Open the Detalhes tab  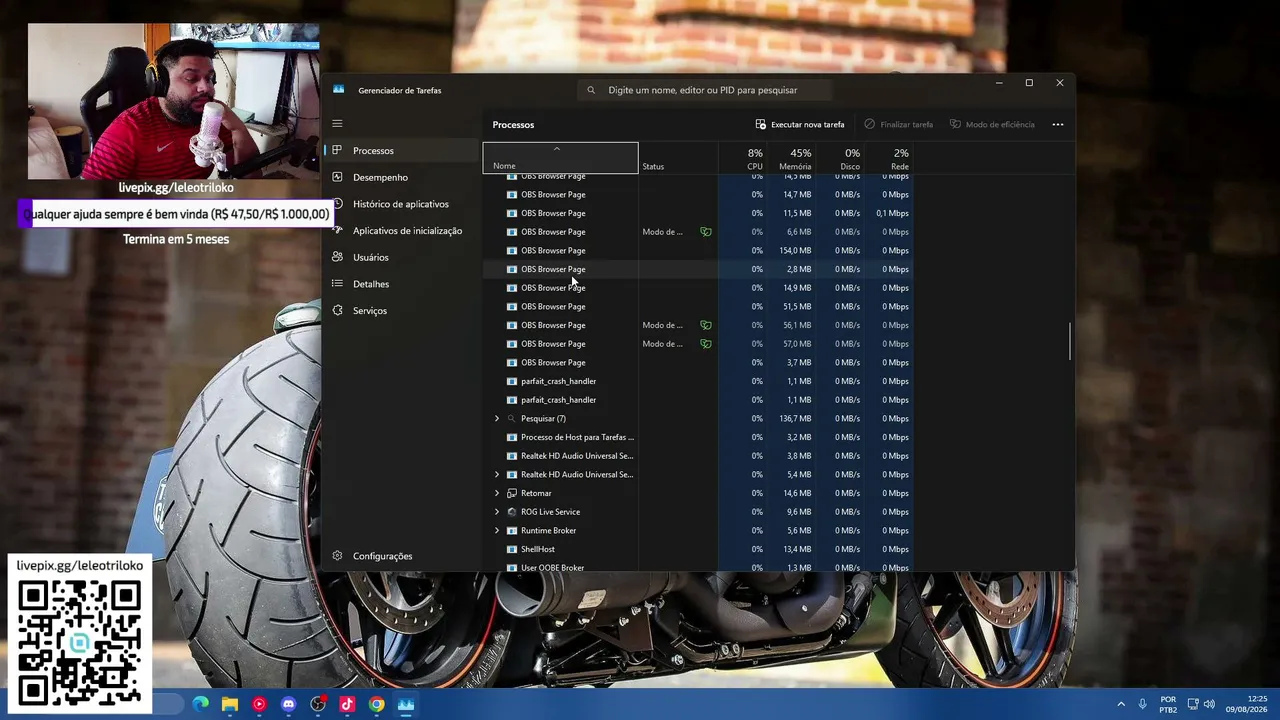pyautogui.click(x=402, y=284)
